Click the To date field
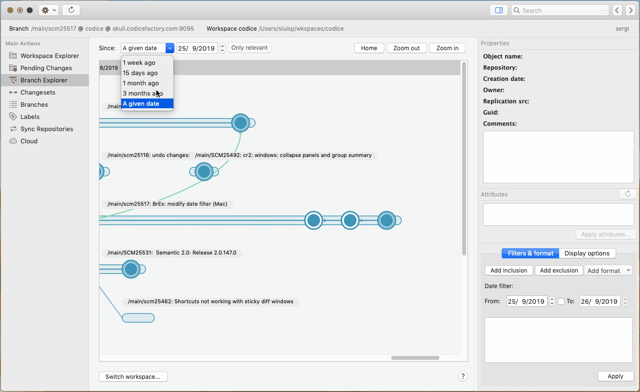640x392 pixels. (600, 301)
